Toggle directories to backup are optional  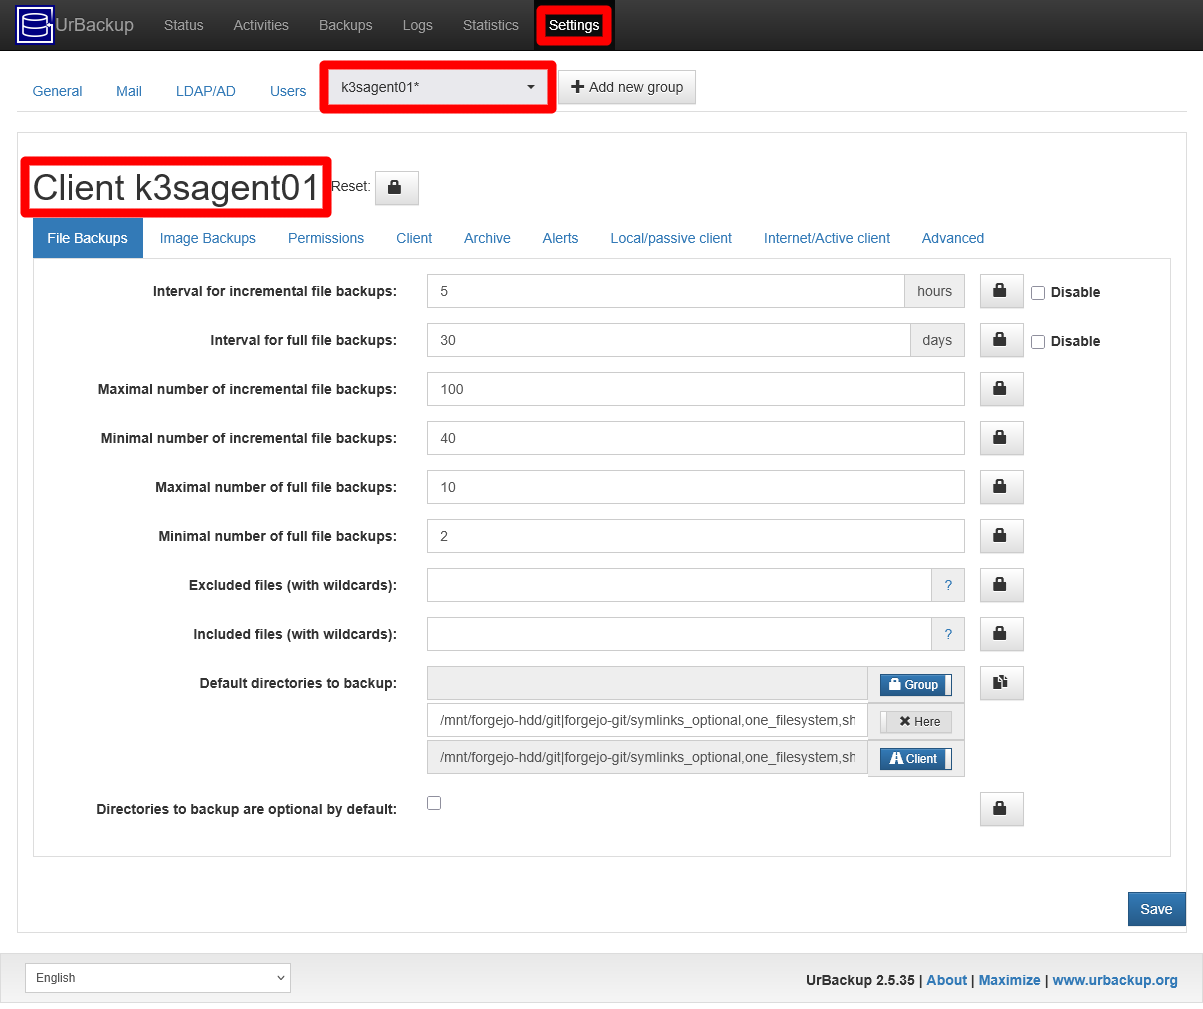click(434, 803)
